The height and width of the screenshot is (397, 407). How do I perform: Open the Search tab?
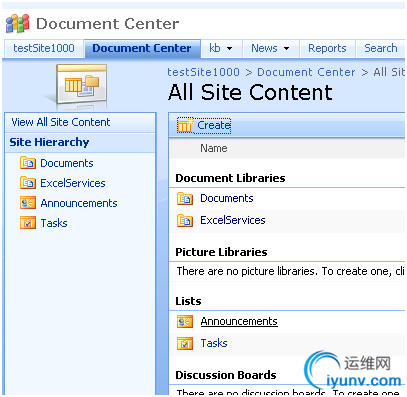380,48
